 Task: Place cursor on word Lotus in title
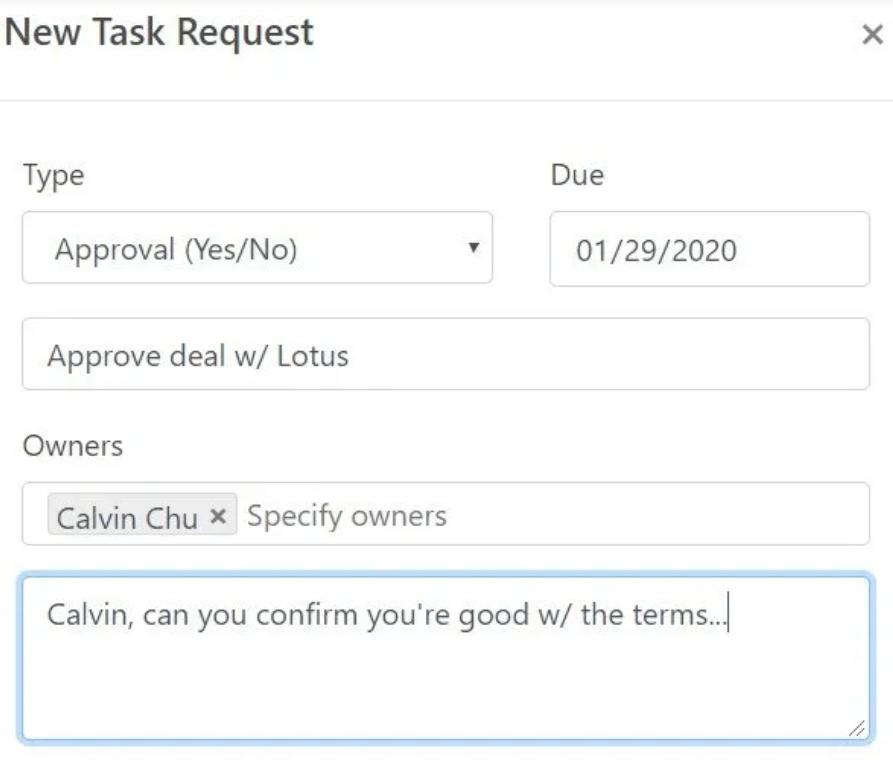314,356
